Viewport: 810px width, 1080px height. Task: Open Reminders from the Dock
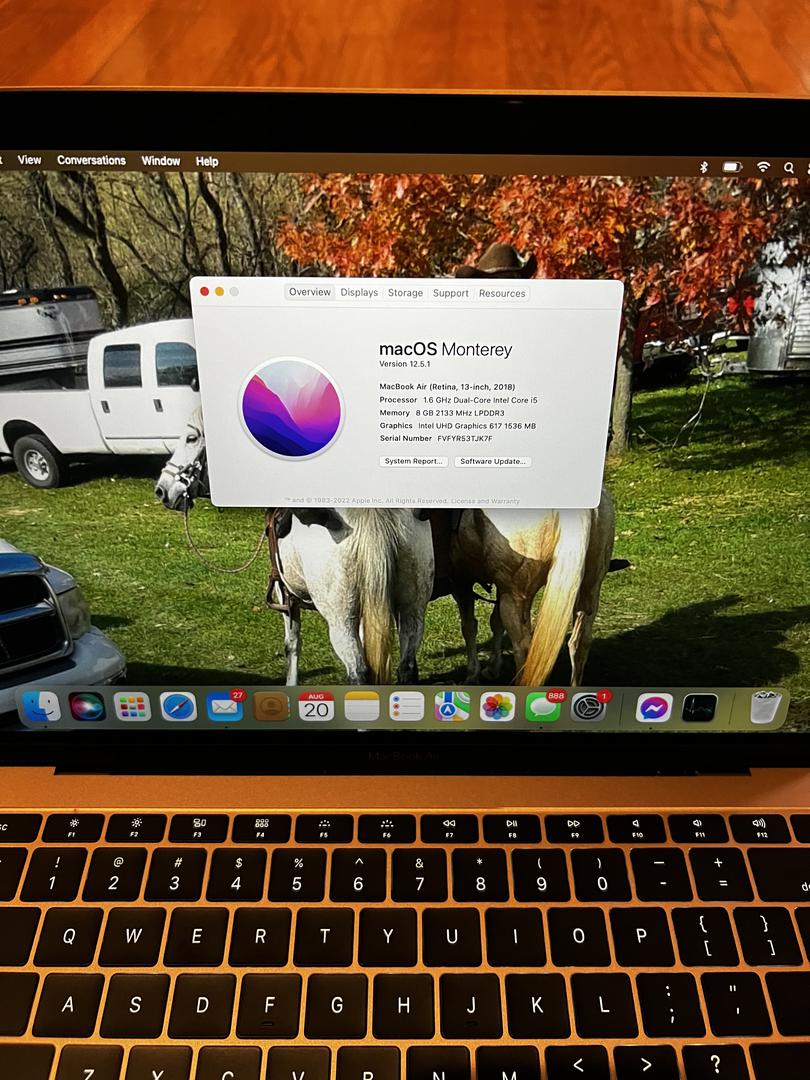407,707
